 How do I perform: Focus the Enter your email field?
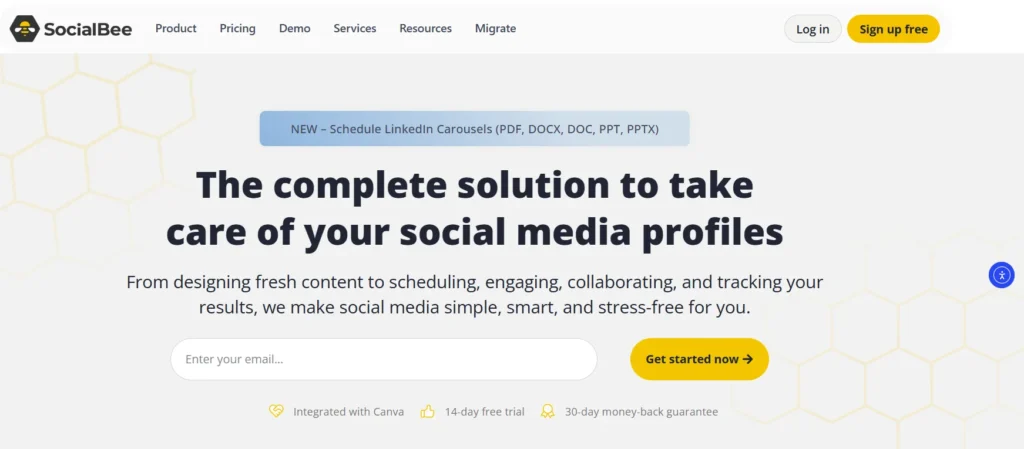pyautogui.click(x=383, y=359)
